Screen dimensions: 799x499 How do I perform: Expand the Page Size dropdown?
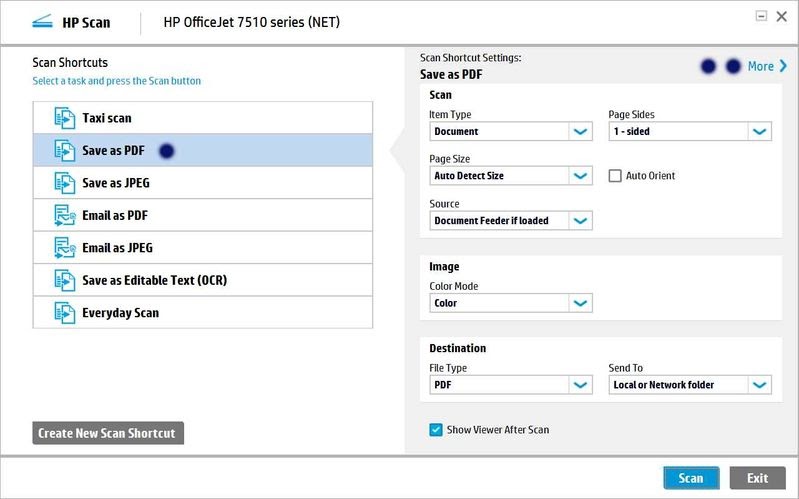pos(511,176)
